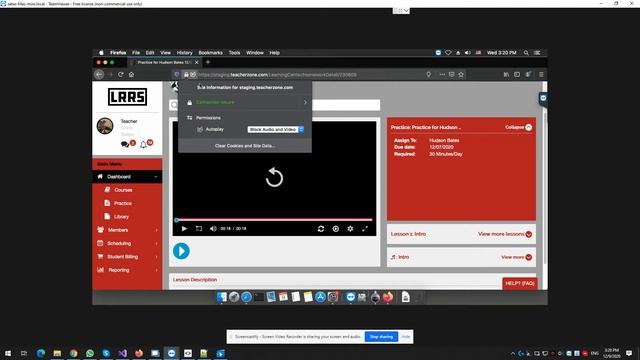The height and width of the screenshot is (360, 640).
Task: Toggle the Firefox sidebar icon
Action: pyautogui.click(x=517, y=75)
